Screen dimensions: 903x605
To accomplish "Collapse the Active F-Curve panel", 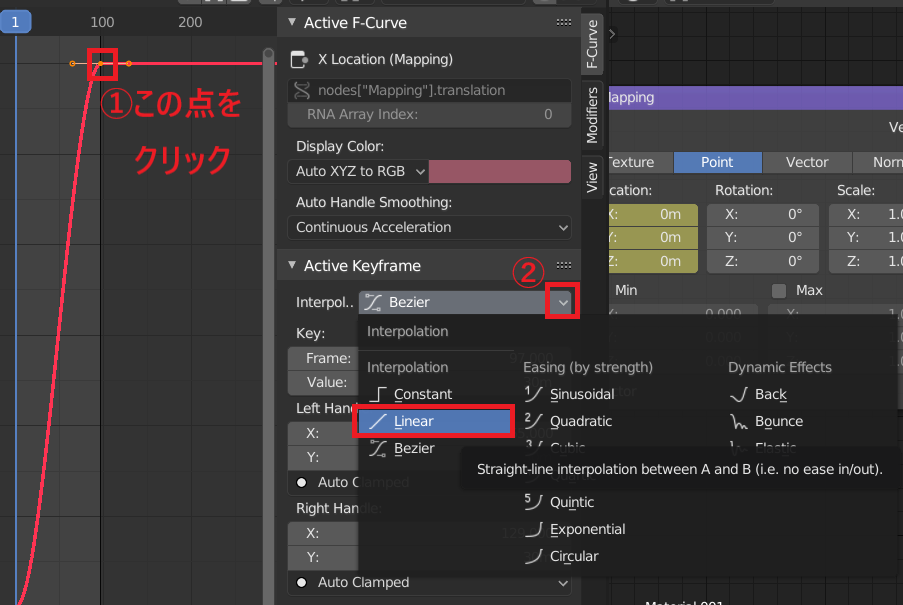I will tap(292, 22).
